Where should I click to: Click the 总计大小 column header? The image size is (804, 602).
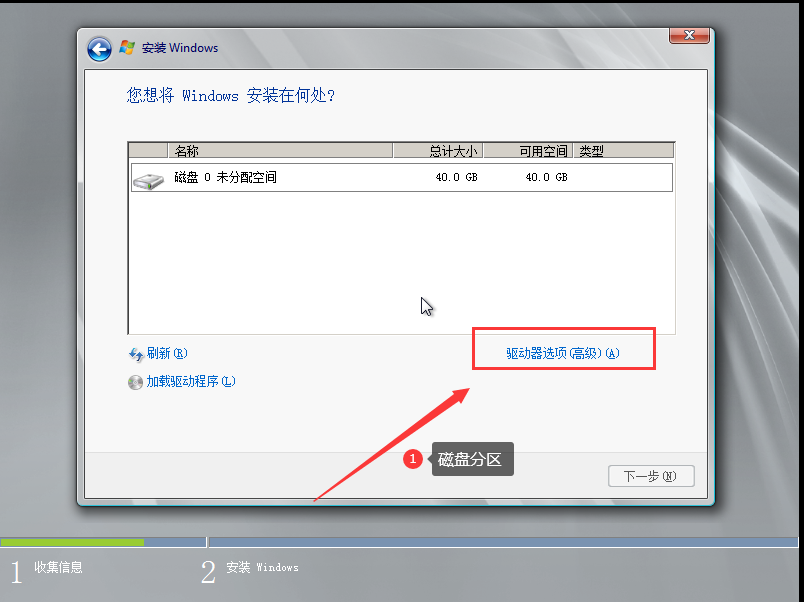[438, 151]
